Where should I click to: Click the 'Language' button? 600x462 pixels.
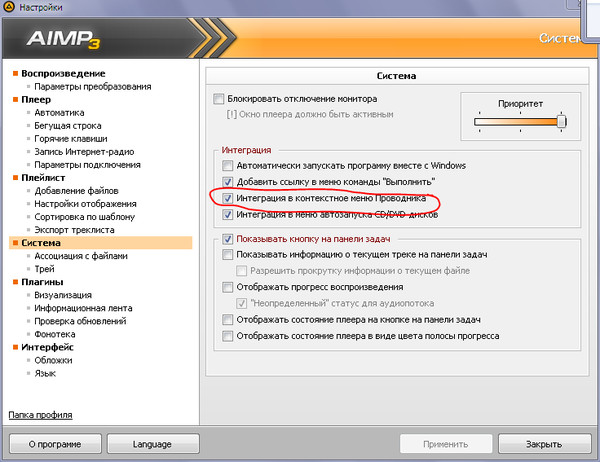click(153, 444)
